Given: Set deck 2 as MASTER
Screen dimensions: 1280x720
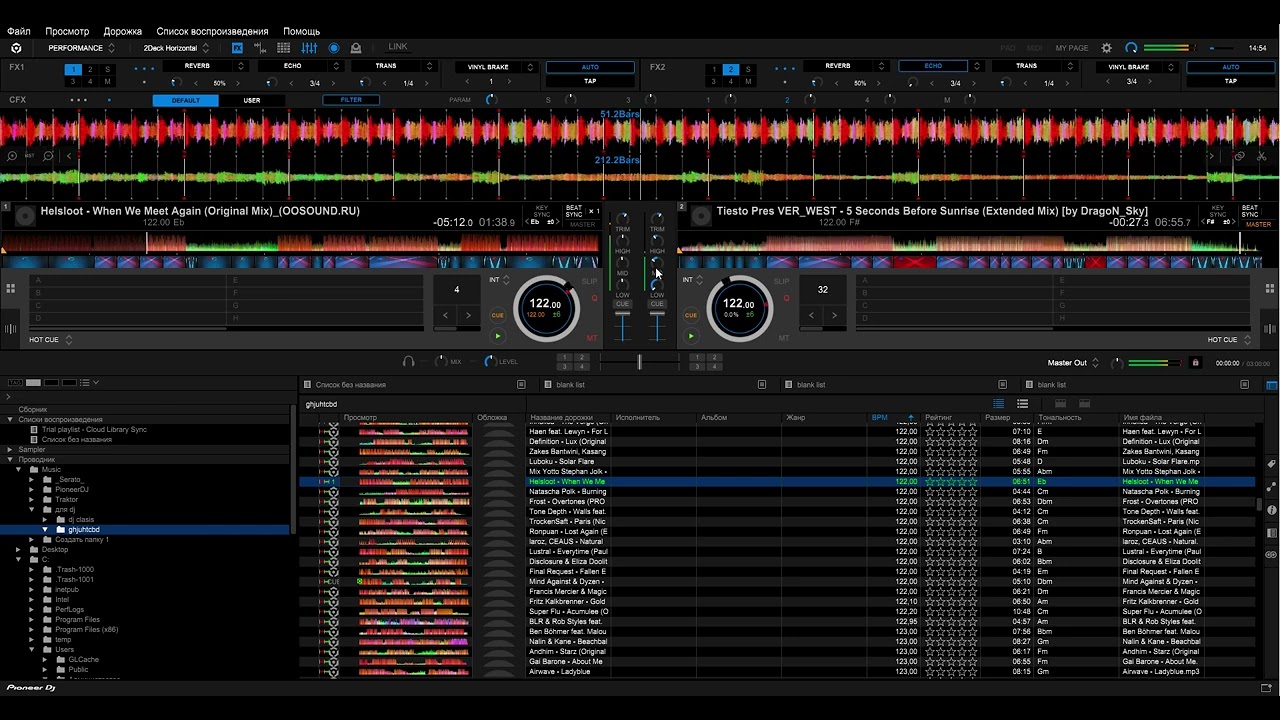Looking at the screenshot, I should click(1259, 224).
